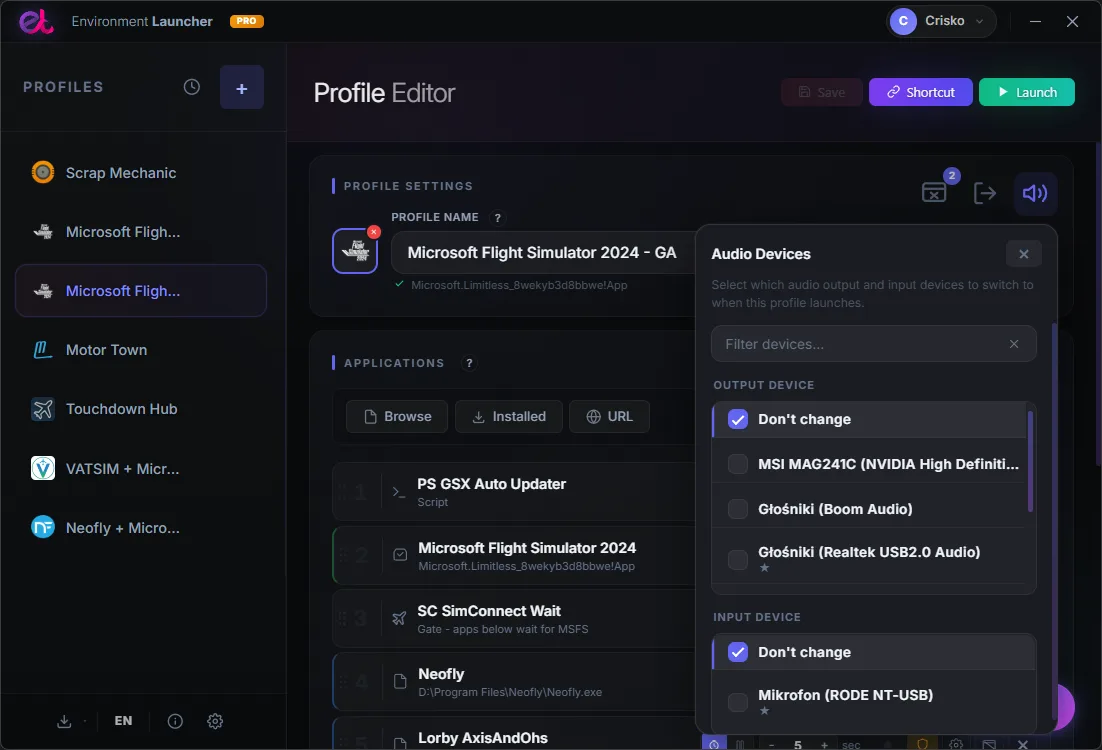Viewport: 1102px width, 750px height.
Task: Select the VATSIM + Micr... profile
Action: [x=141, y=469]
